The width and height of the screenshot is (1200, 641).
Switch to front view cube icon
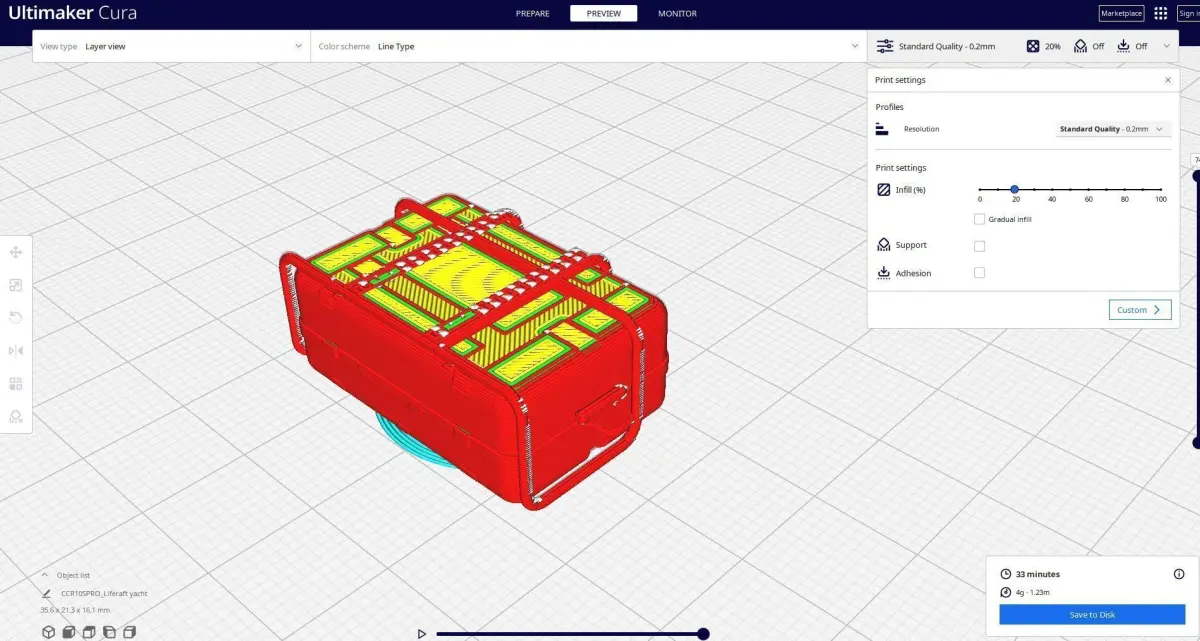point(69,632)
